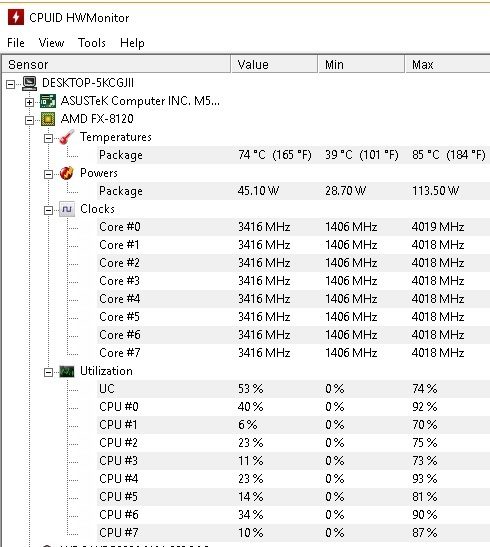Click the Max column header
490x547 pixels.
(x=447, y=64)
